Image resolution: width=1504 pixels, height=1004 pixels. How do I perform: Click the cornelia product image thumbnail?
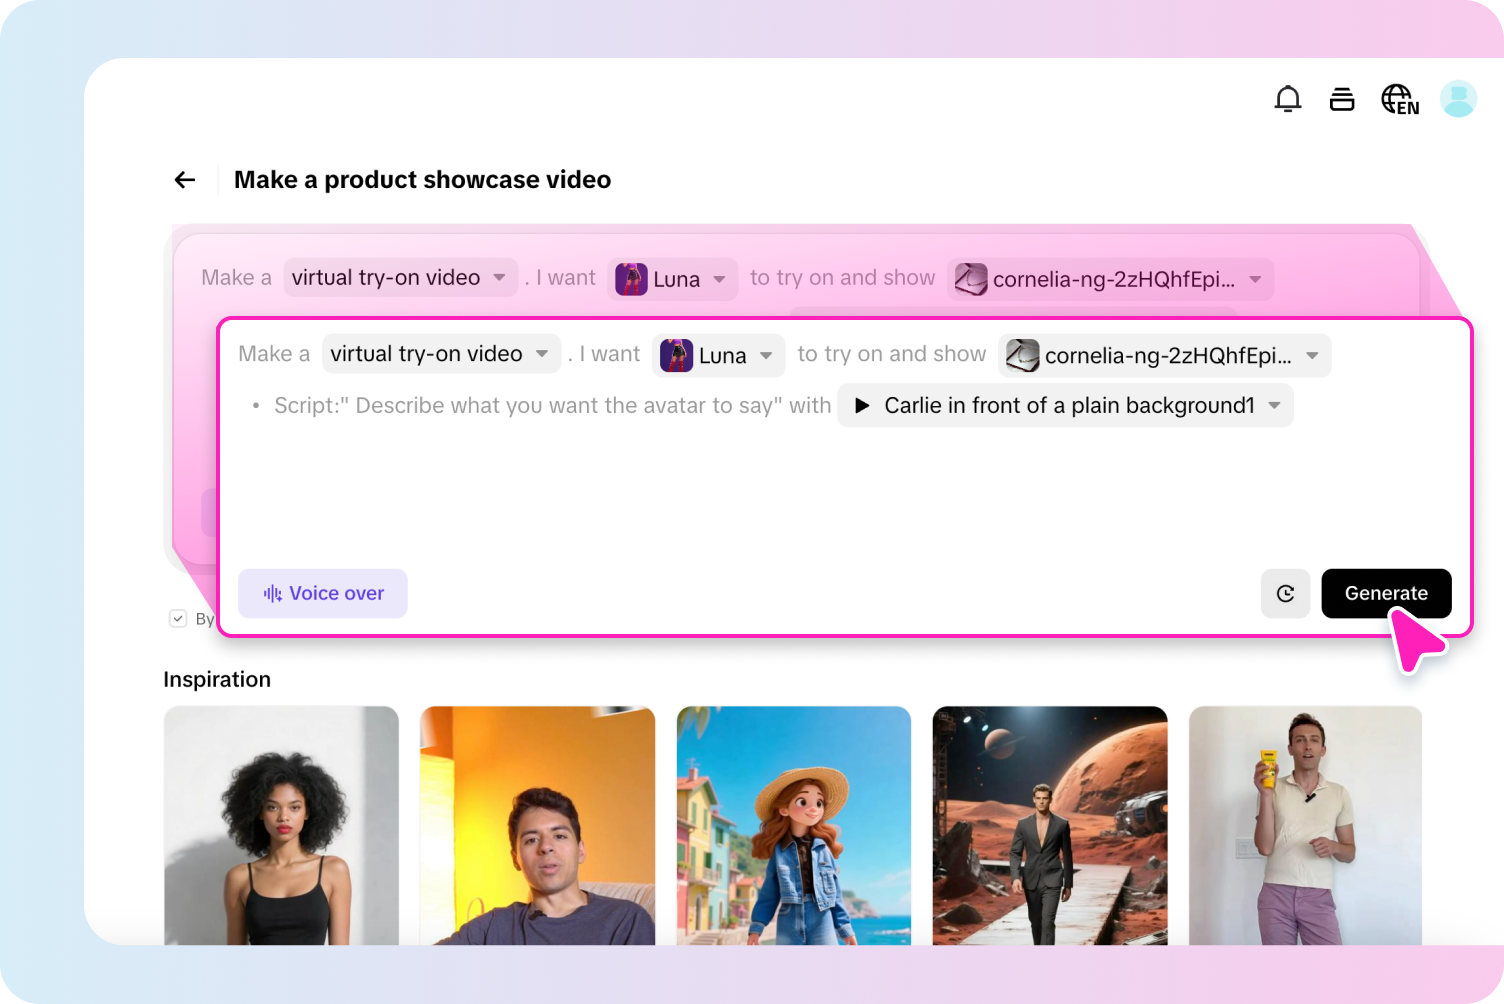coord(1022,355)
